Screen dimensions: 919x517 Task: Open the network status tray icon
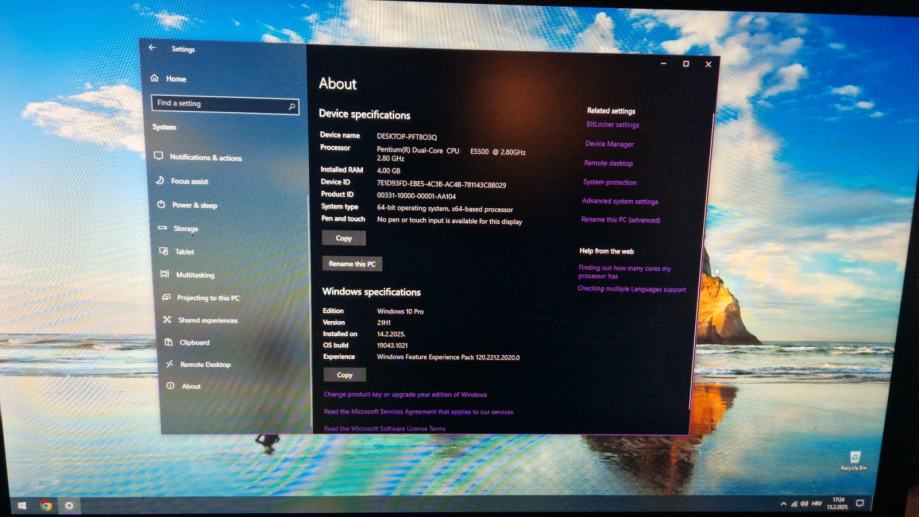click(x=794, y=504)
